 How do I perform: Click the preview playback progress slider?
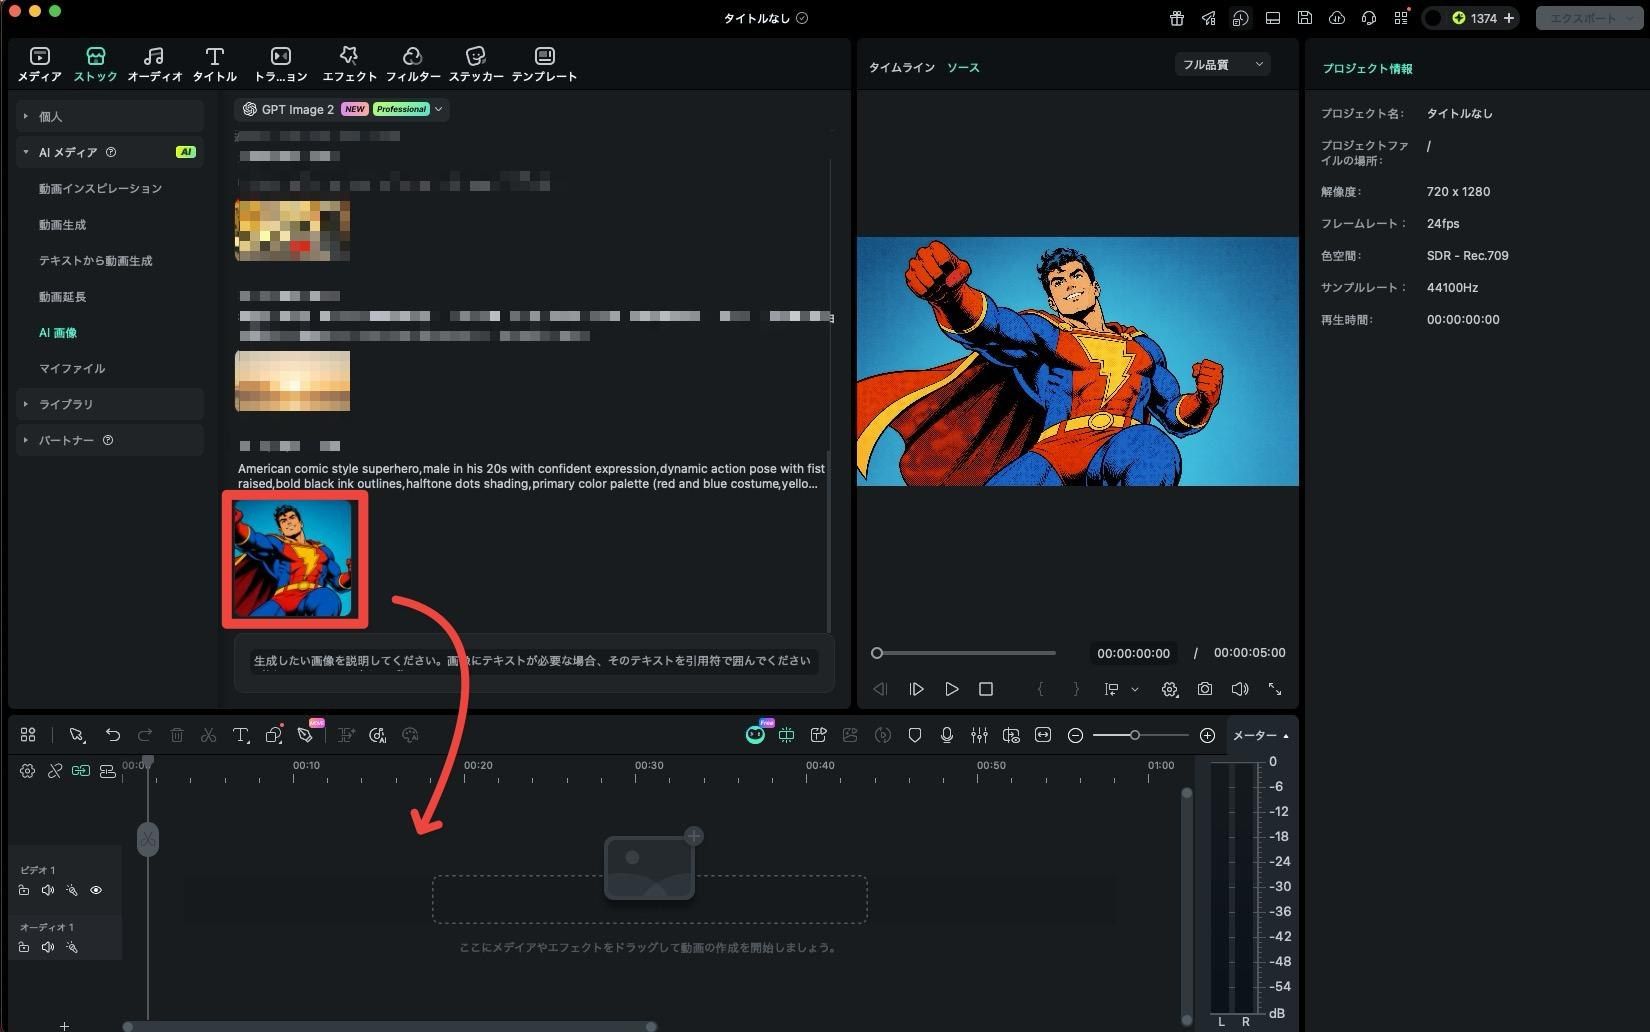point(965,653)
